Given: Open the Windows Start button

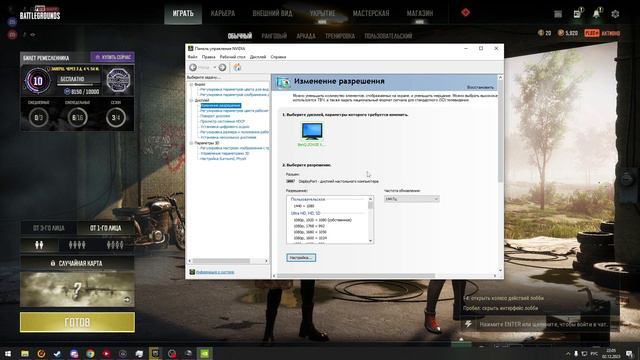Looking at the screenshot, I should click(8, 353).
